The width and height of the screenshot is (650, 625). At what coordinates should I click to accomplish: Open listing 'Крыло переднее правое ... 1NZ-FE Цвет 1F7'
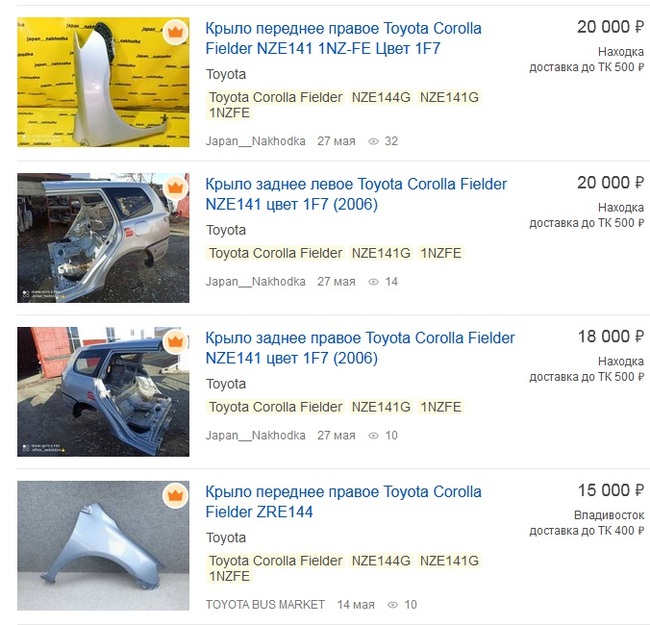tap(343, 38)
